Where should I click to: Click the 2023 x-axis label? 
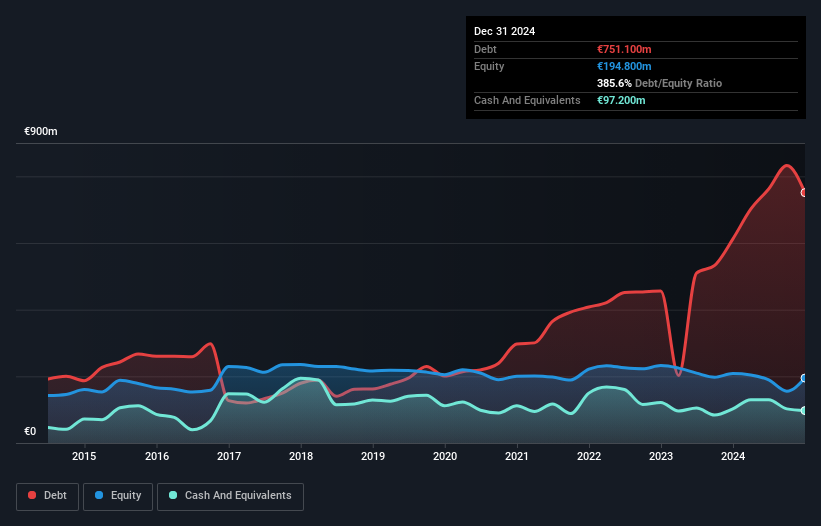(661, 456)
